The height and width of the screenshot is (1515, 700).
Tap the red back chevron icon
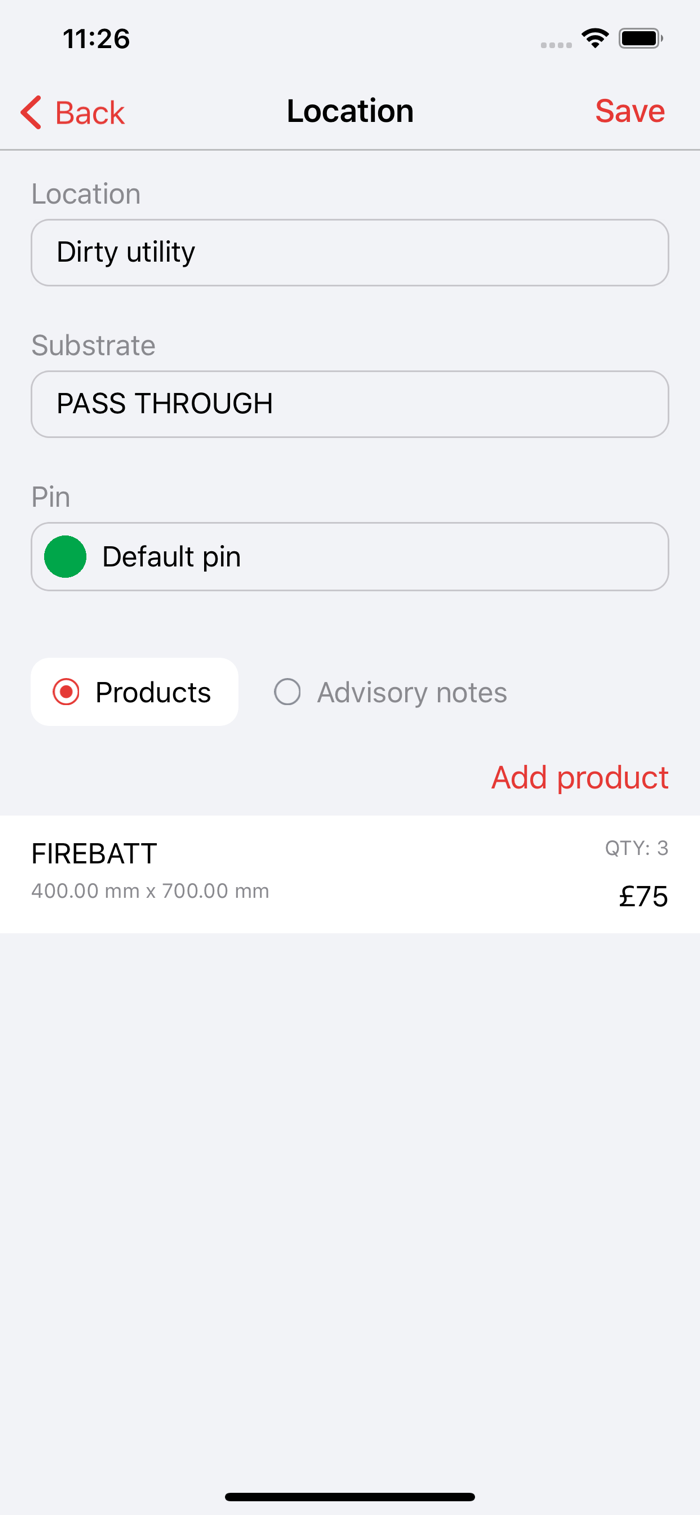coord(31,112)
